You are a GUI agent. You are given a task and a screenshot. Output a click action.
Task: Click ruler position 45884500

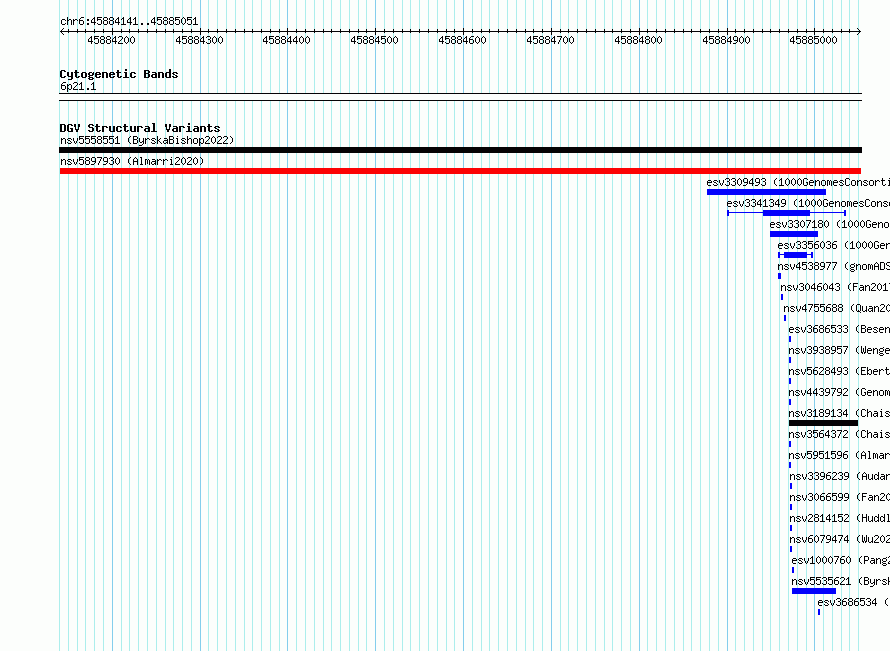pos(375,40)
